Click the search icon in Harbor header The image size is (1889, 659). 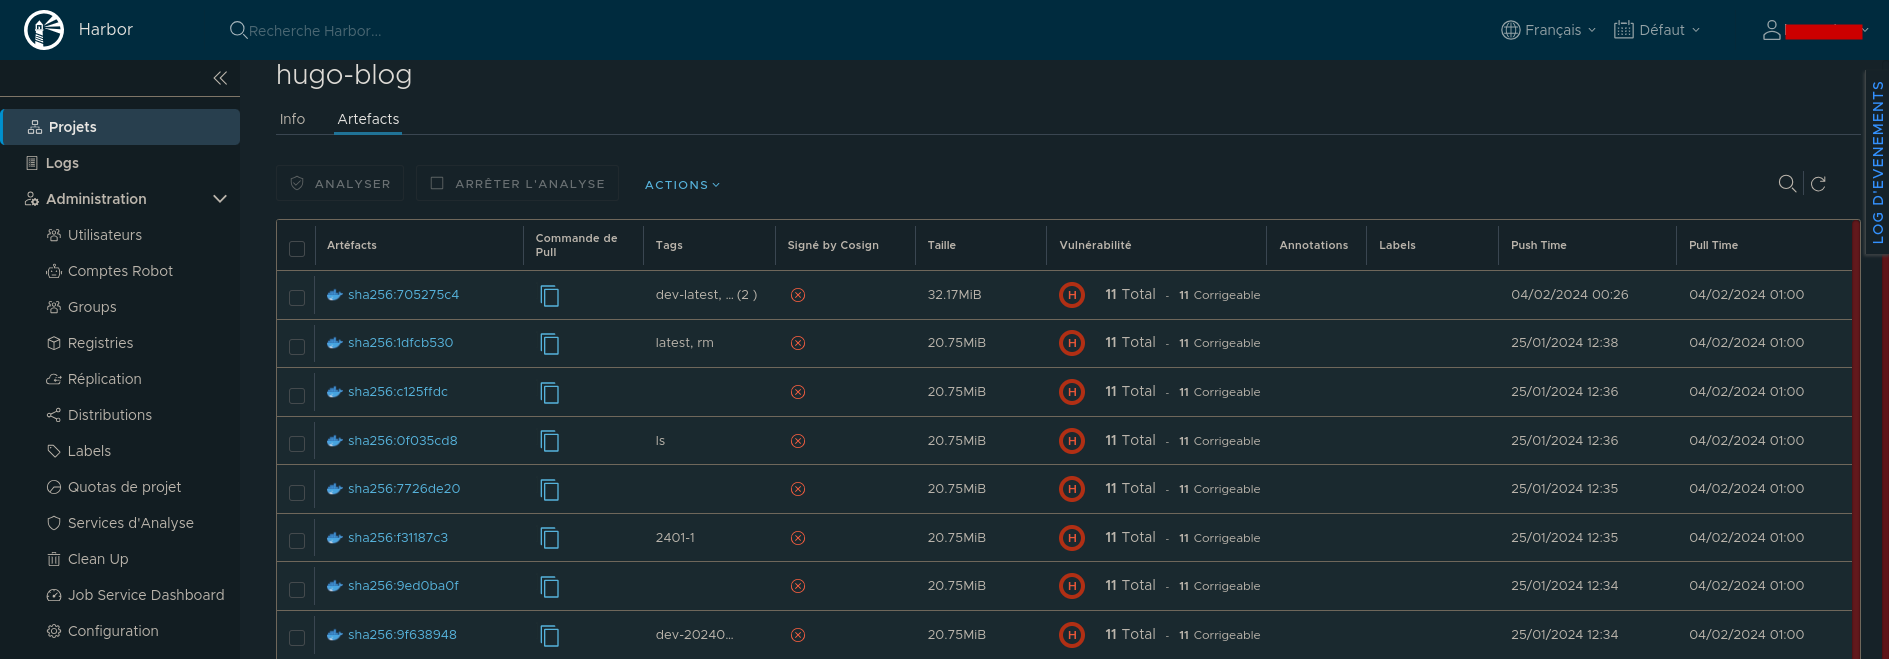238,30
